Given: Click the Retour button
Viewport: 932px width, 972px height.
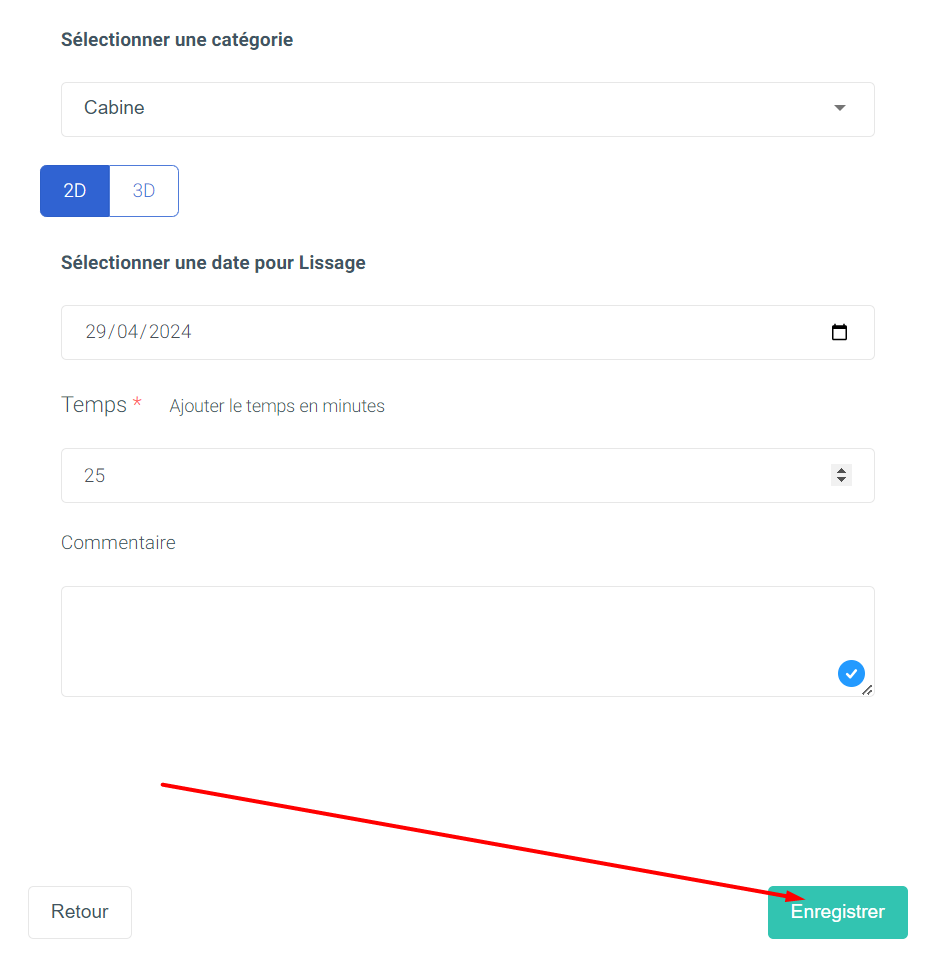Looking at the screenshot, I should point(79,912).
